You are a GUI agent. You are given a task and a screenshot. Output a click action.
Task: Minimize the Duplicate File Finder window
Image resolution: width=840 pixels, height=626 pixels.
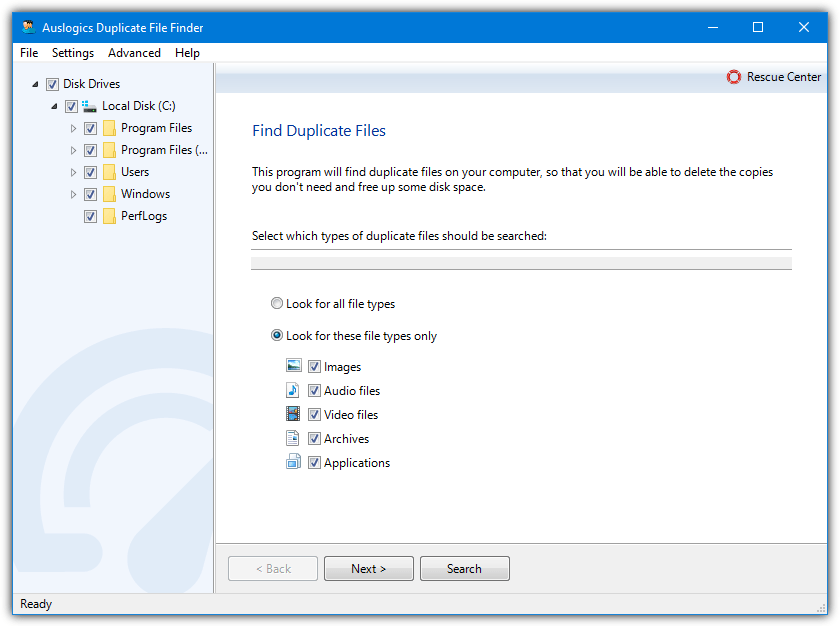[x=712, y=27]
